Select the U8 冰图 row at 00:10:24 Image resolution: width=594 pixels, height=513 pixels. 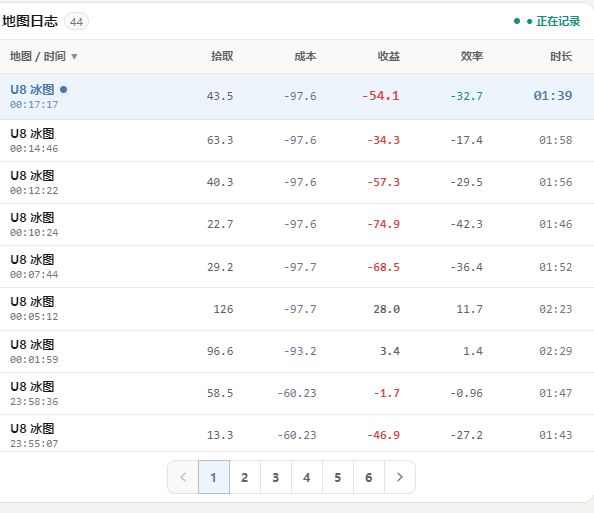click(297, 224)
